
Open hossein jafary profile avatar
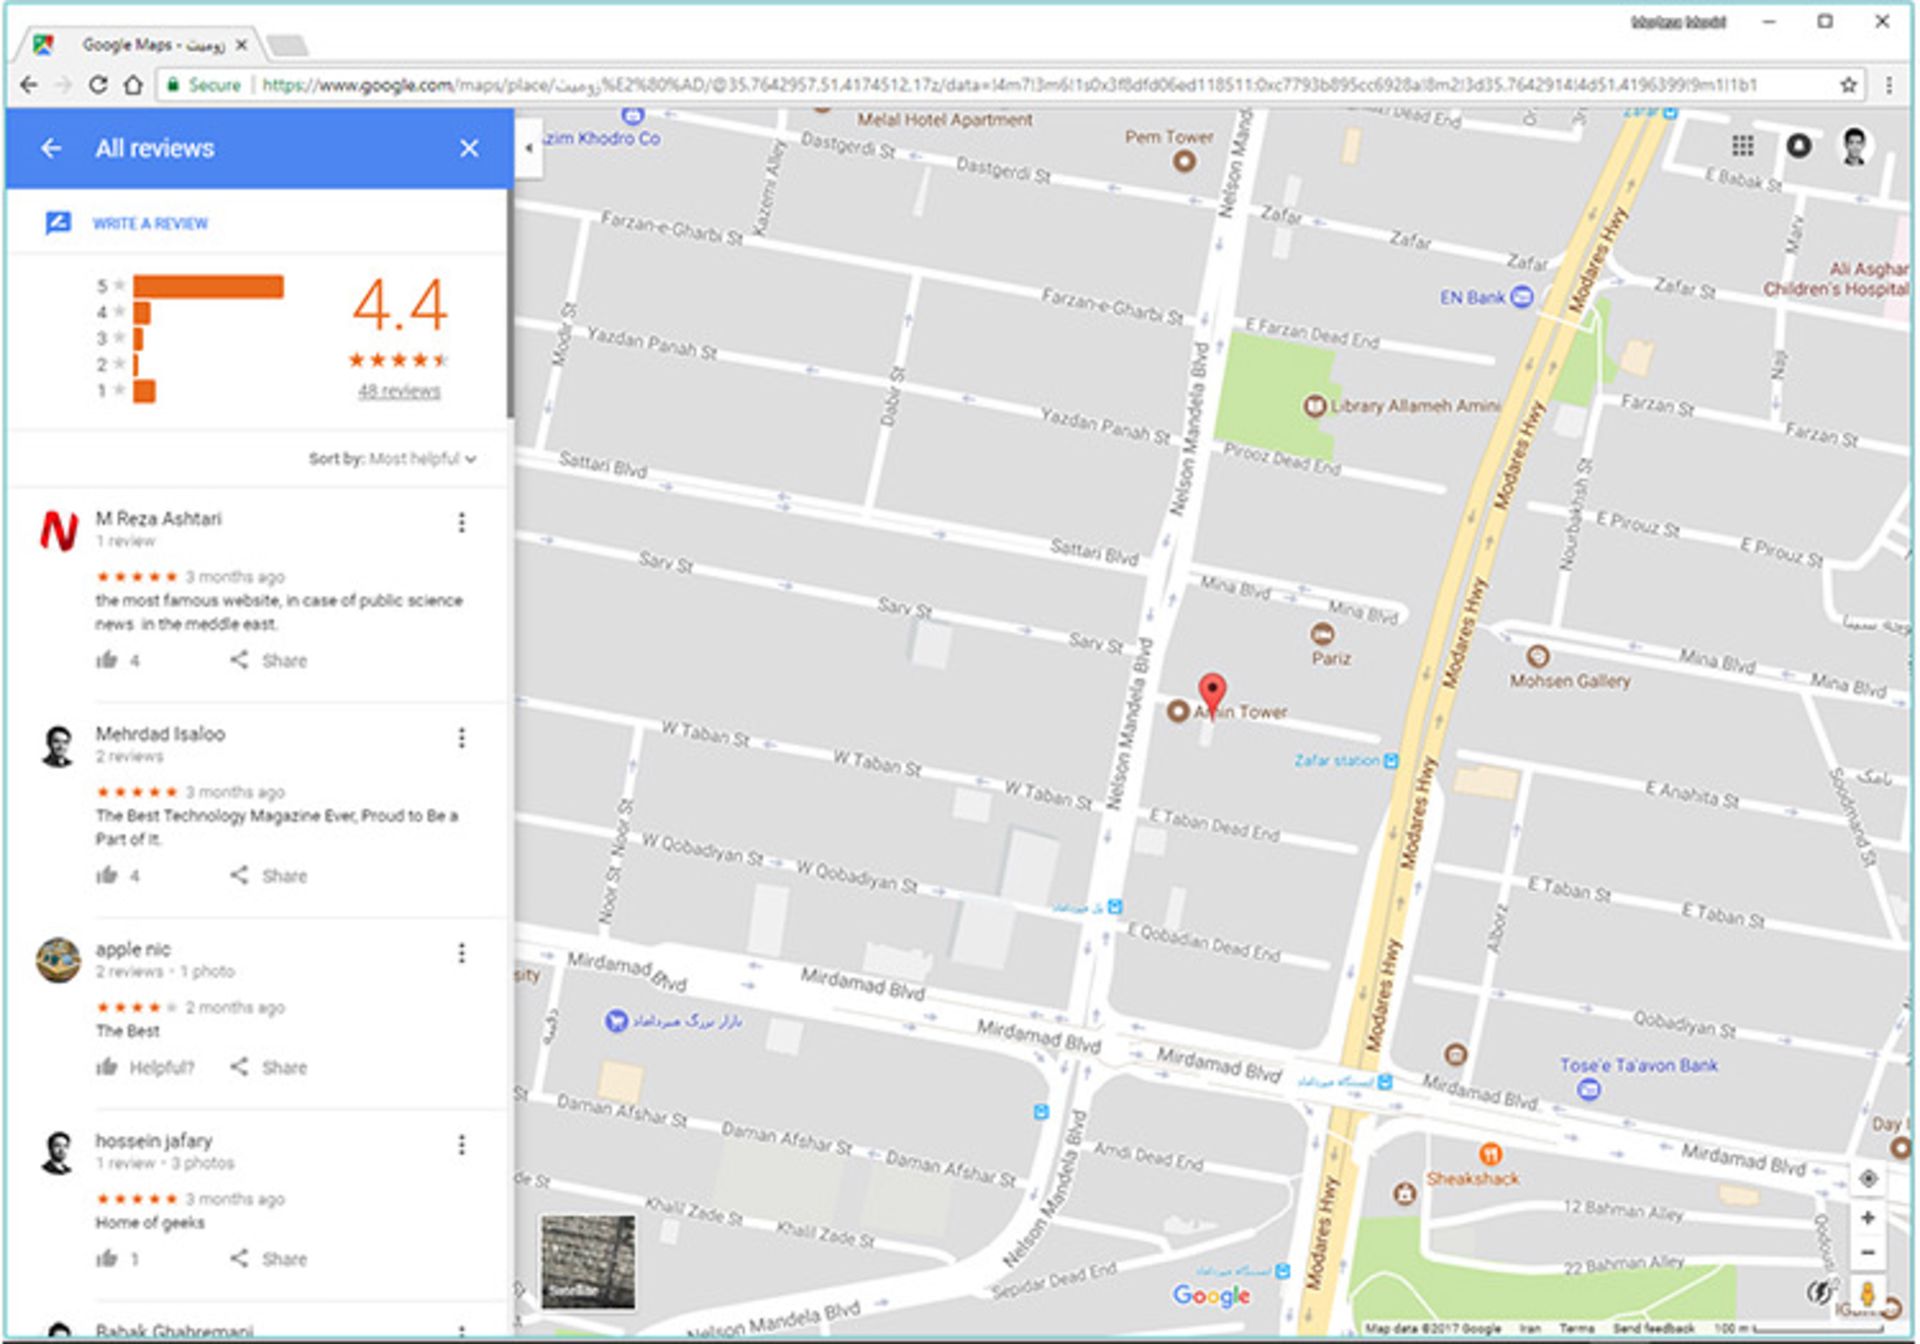click(58, 1153)
